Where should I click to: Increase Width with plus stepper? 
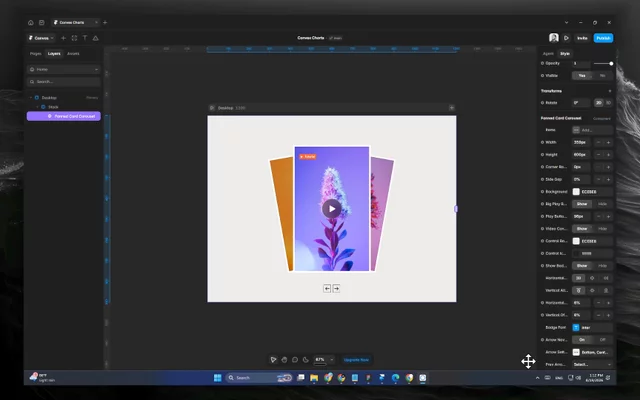608,142
